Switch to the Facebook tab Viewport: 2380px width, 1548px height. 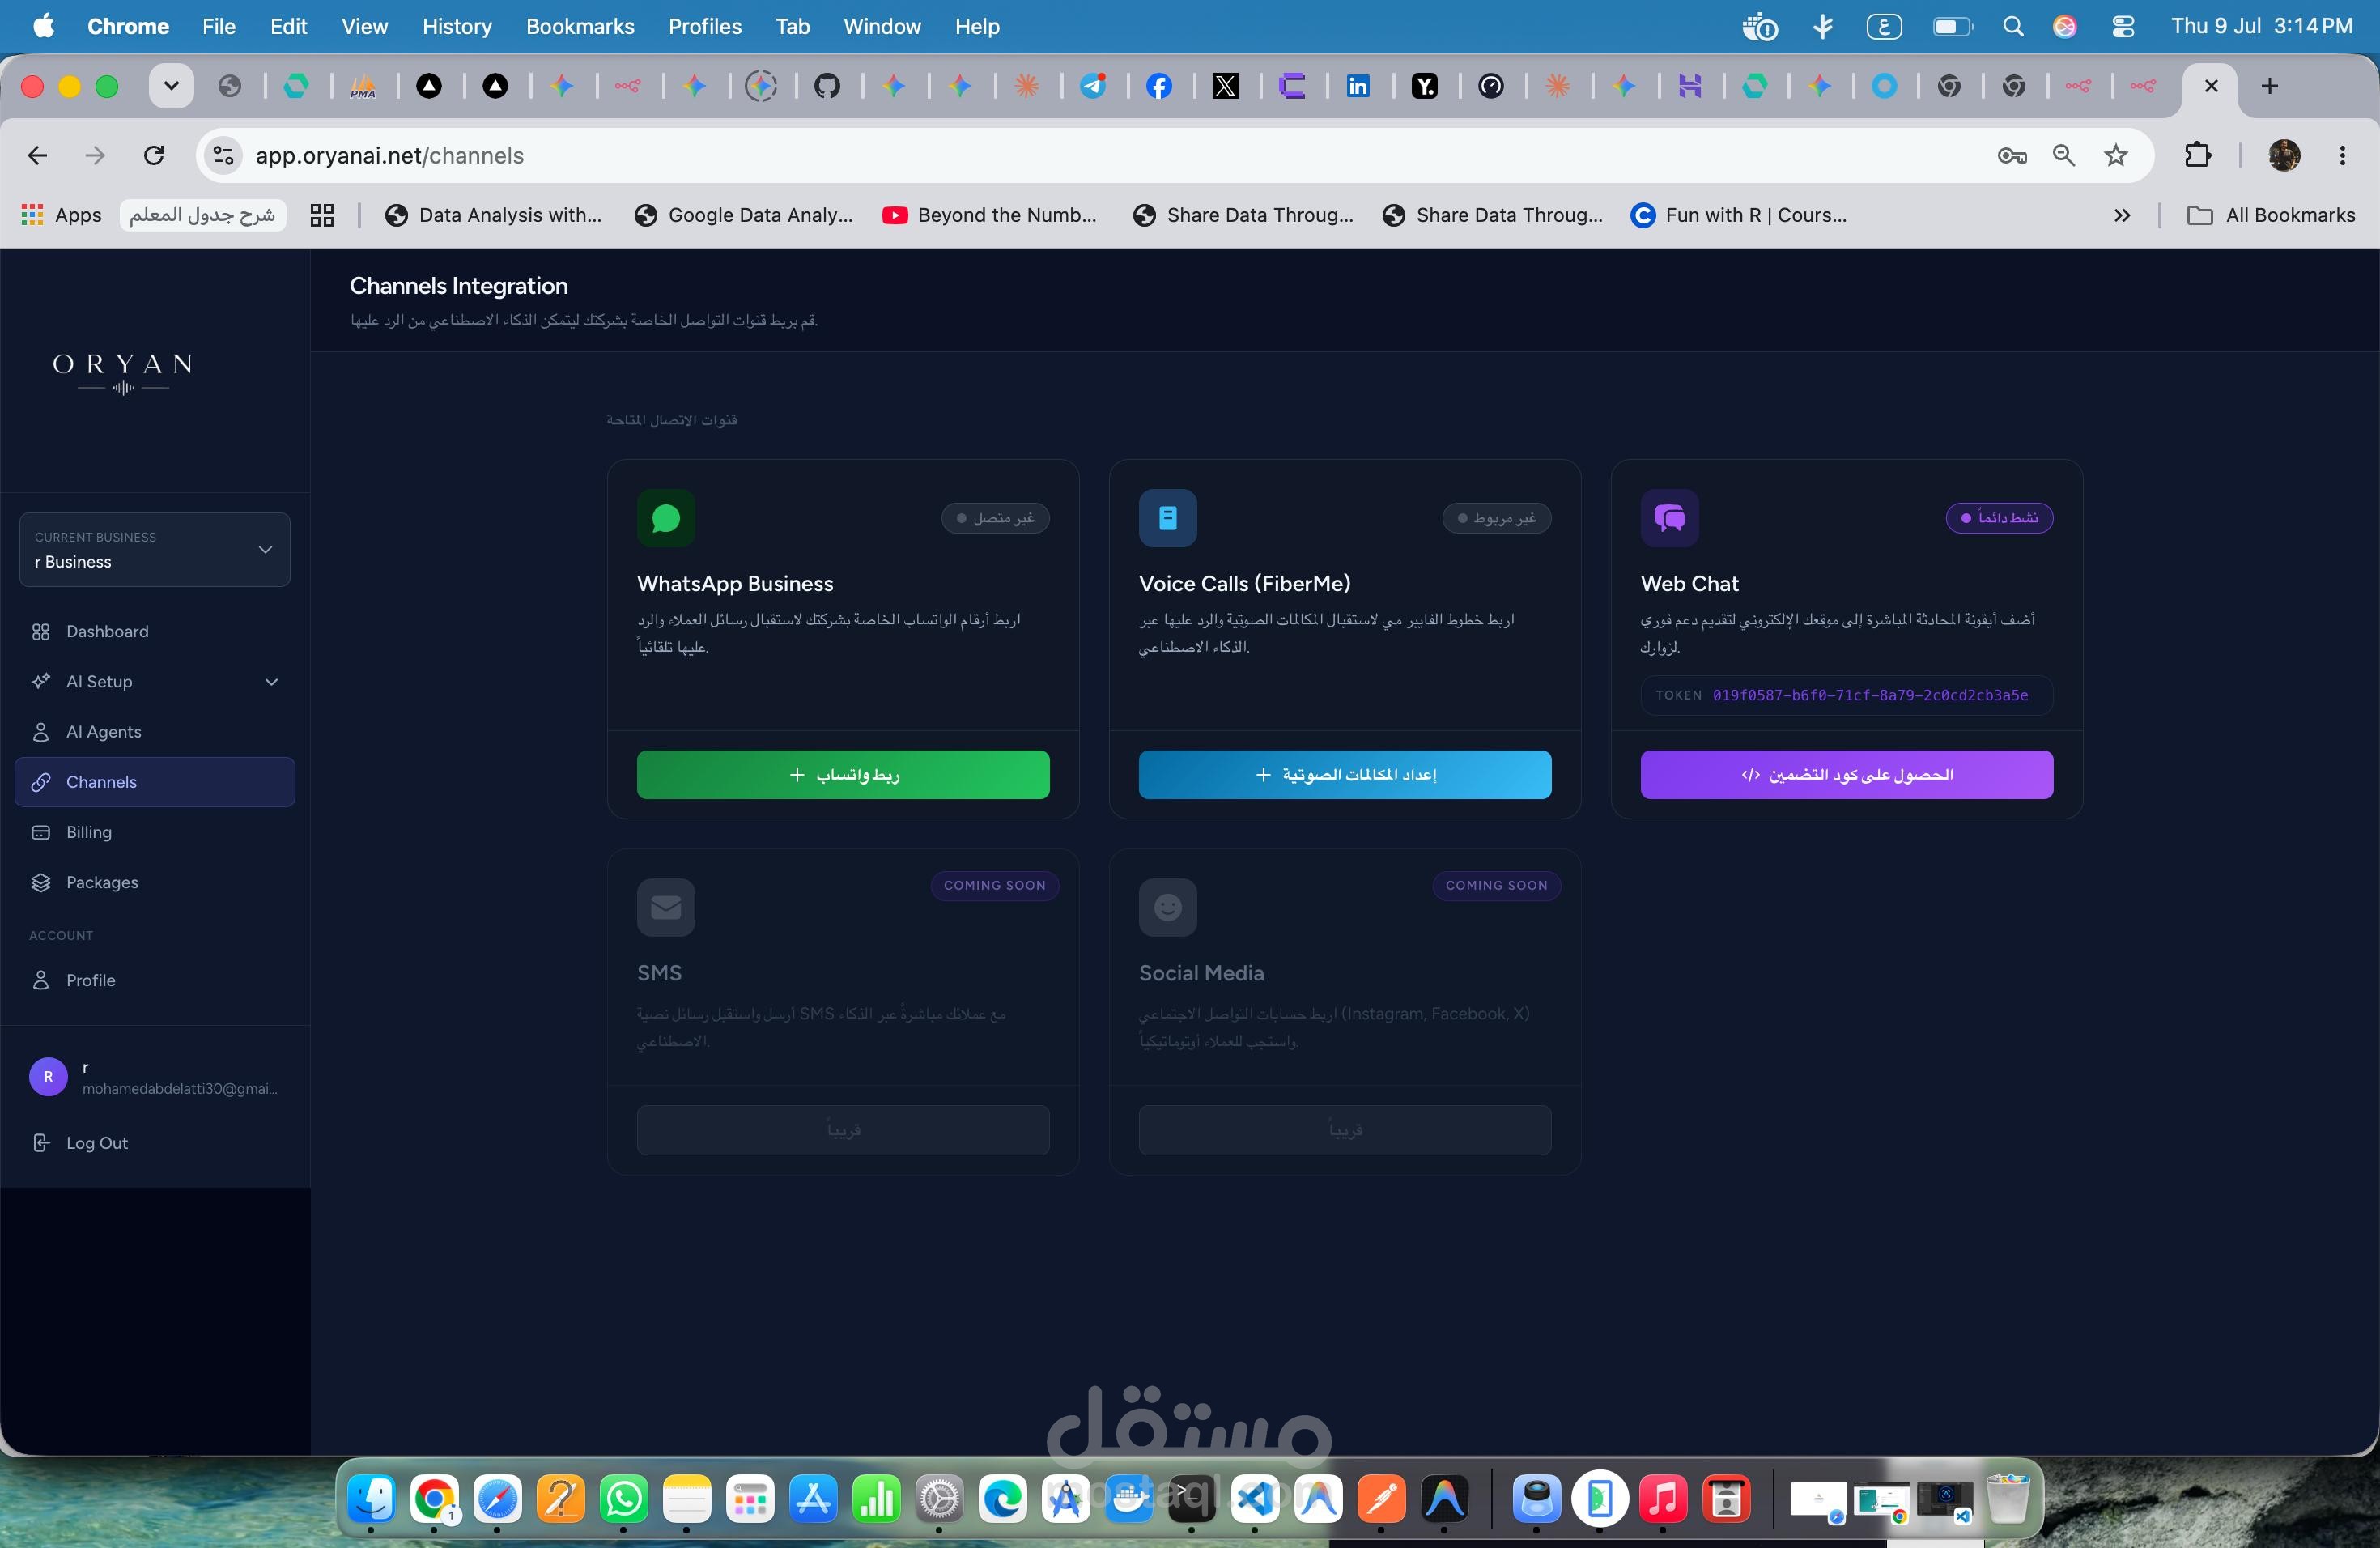1159,86
